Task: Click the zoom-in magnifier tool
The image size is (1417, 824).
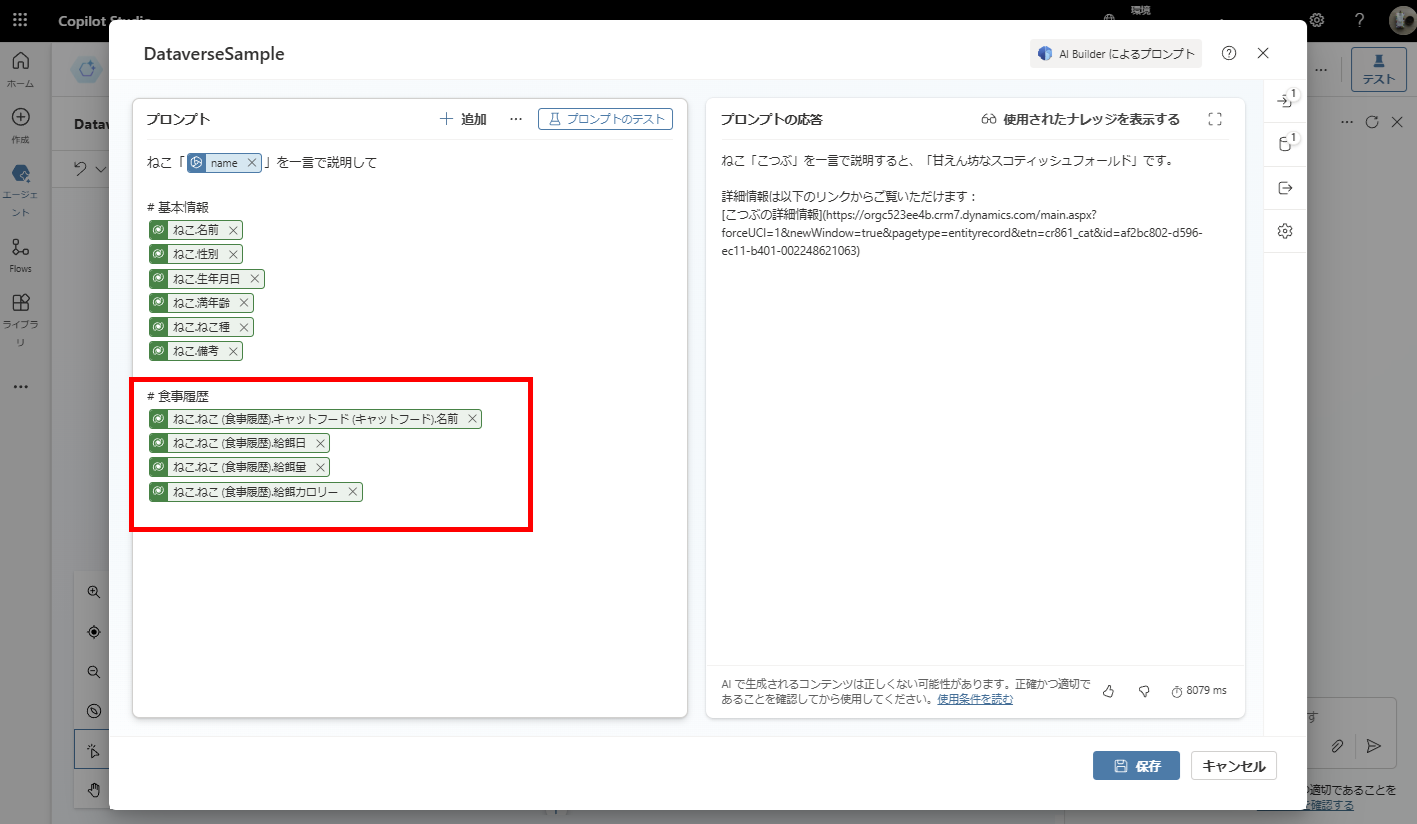Action: [x=93, y=591]
